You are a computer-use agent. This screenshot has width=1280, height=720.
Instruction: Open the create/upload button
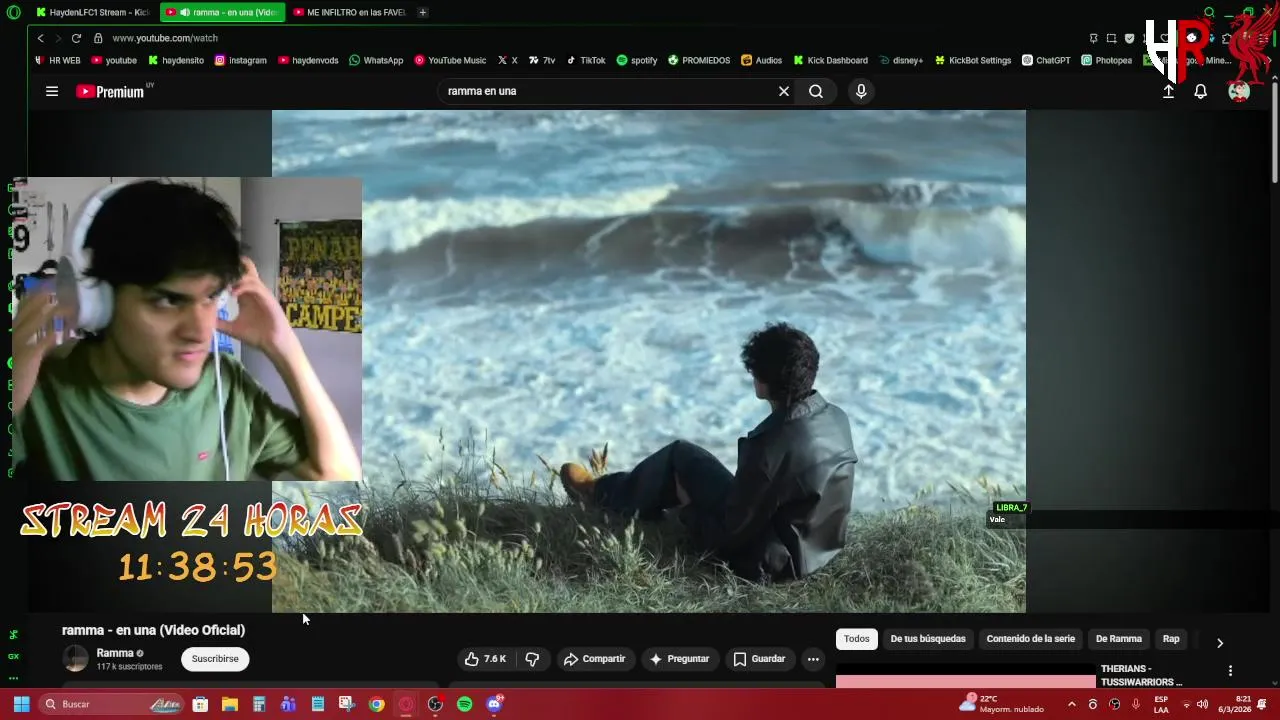click(1168, 91)
